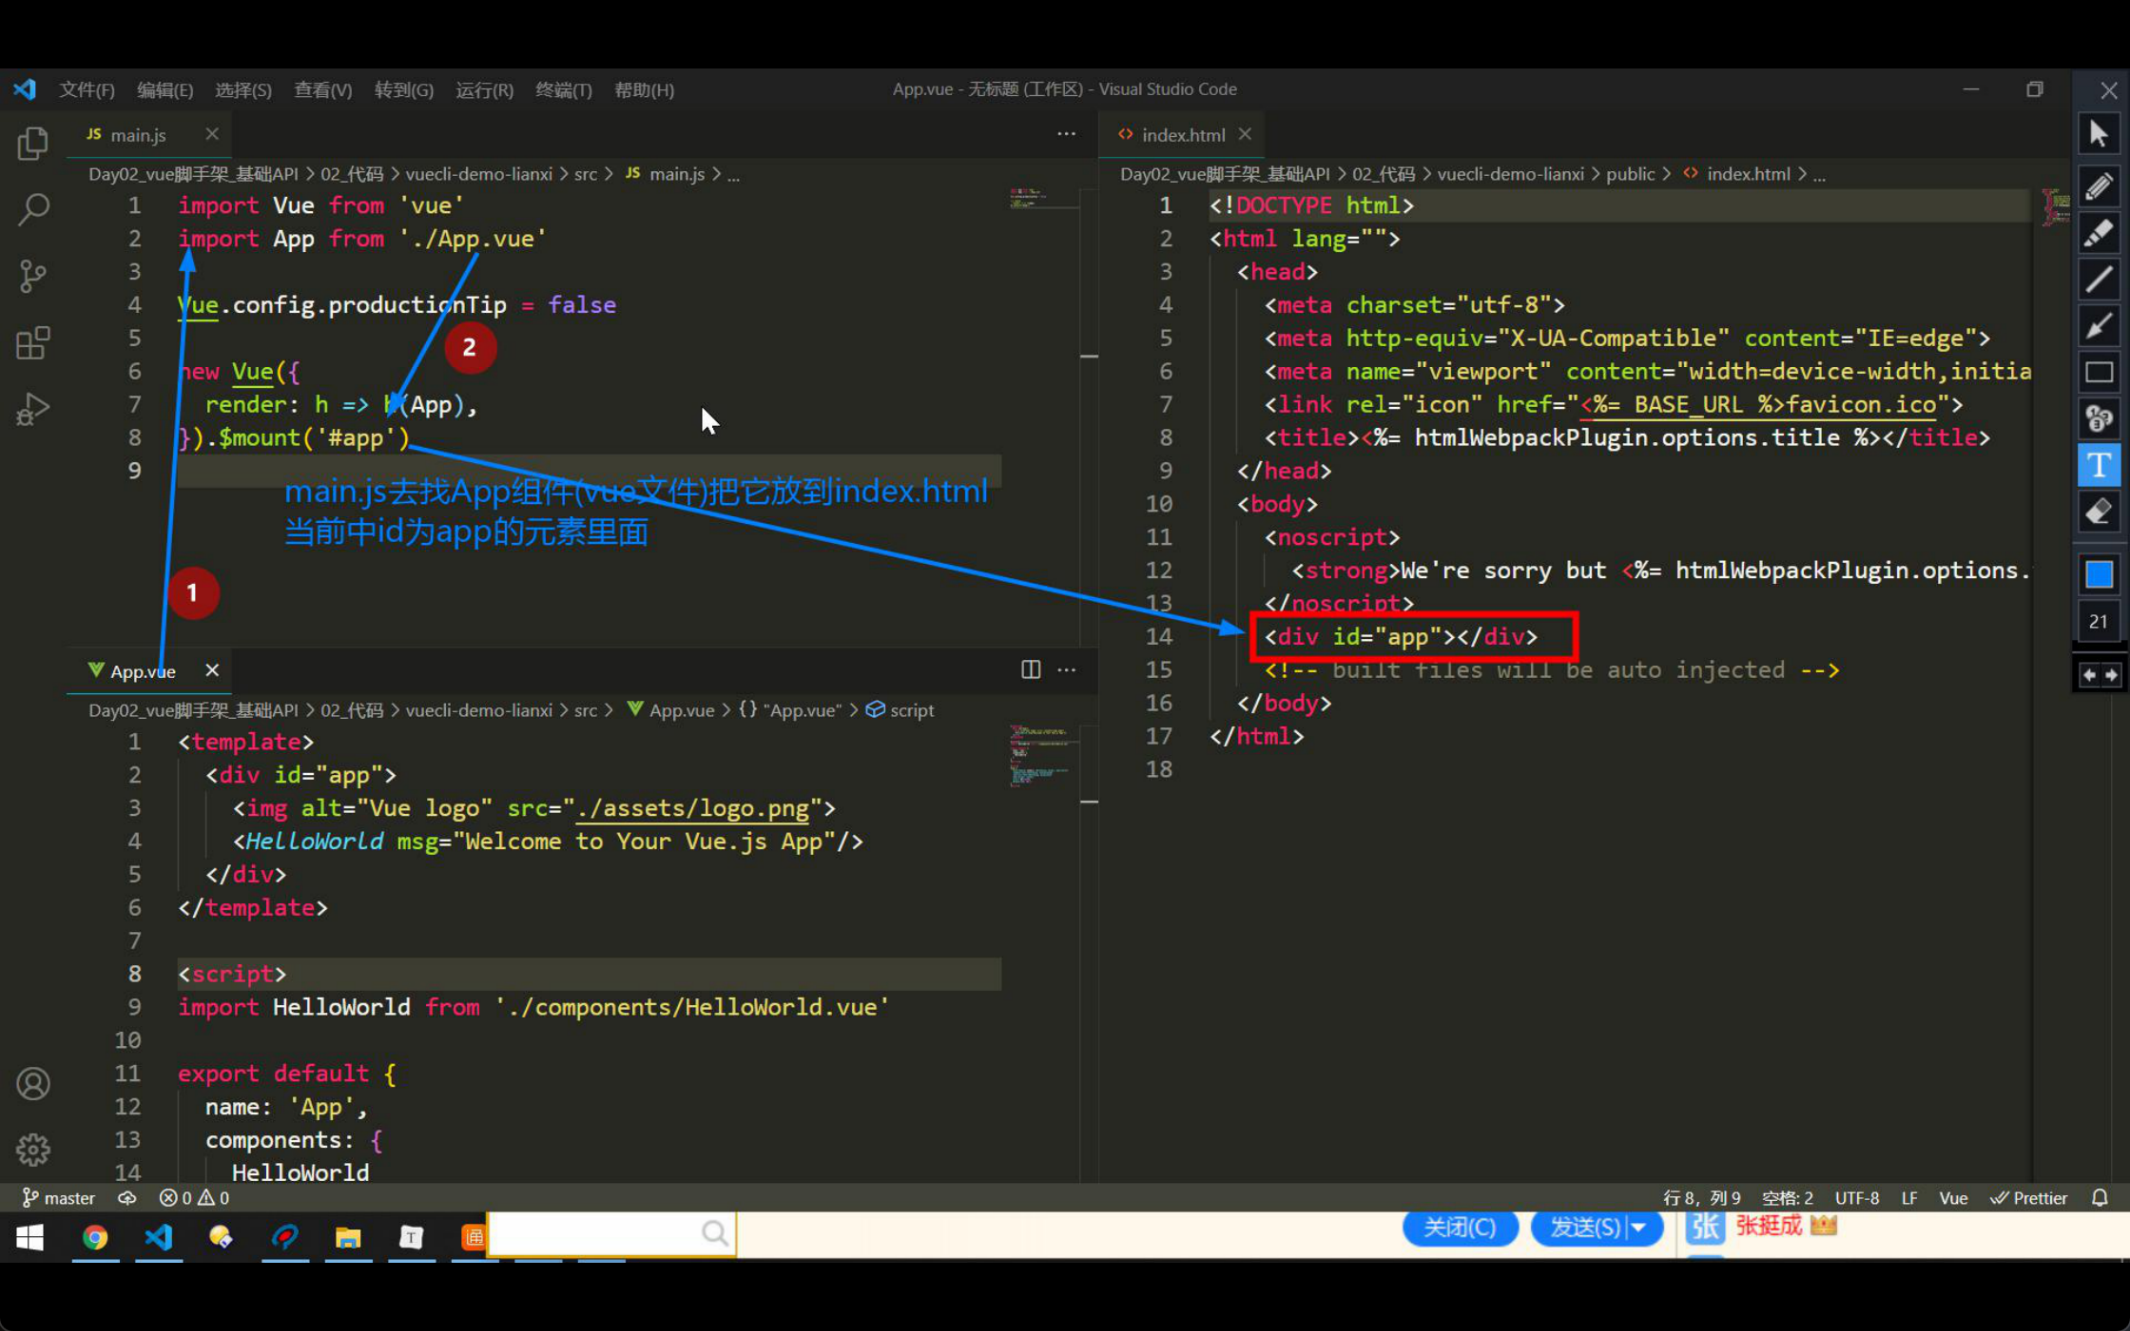Select the arrow annotation tool
The width and height of the screenshot is (2130, 1331).
click(2099, 326)
